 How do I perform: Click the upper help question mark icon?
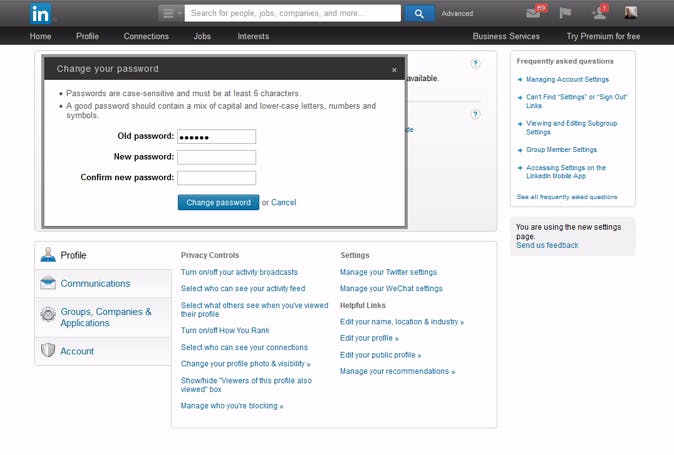pyautogui.click(x=475, y=64)
